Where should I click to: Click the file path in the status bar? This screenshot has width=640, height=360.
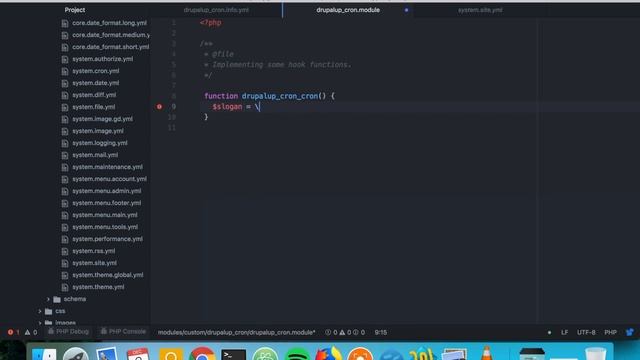(236, 332)
